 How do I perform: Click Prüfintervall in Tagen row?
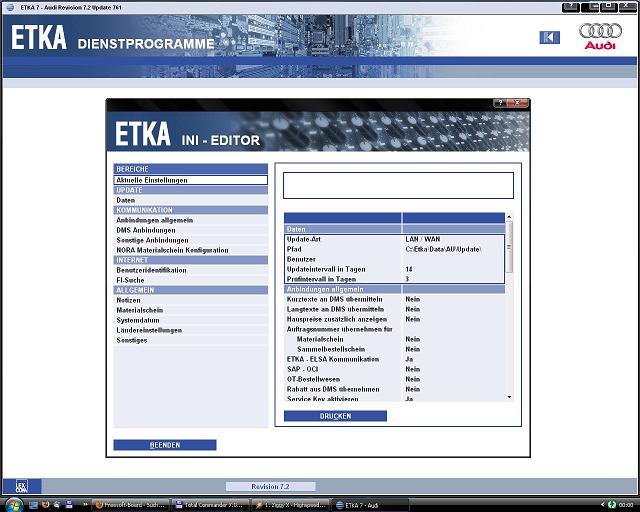[394, 279]
